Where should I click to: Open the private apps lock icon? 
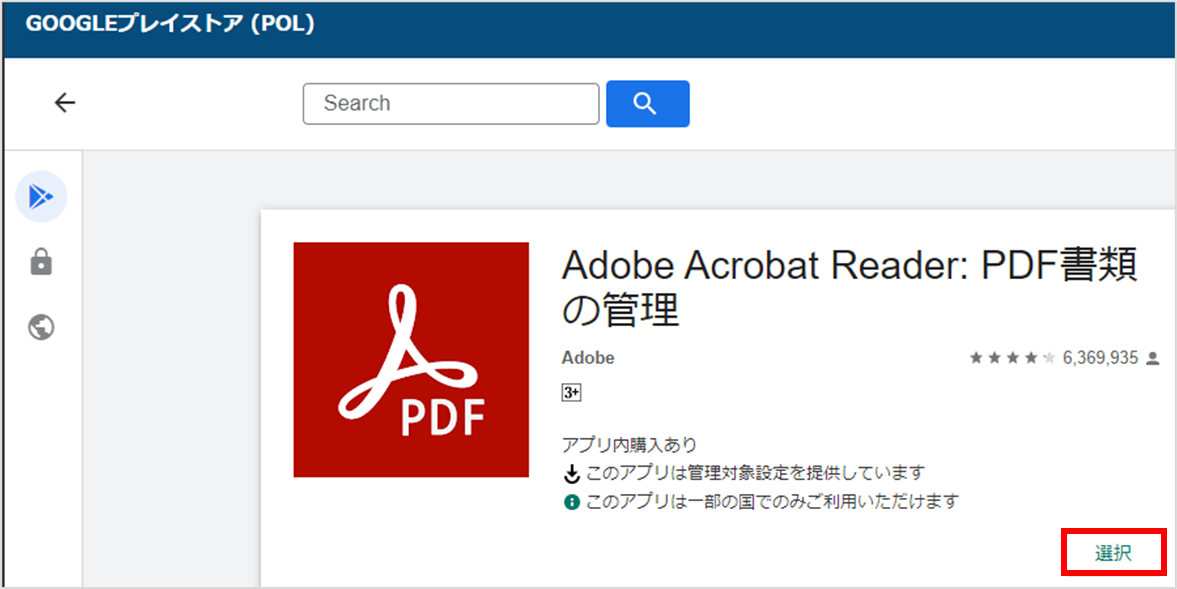click(41, 262)
